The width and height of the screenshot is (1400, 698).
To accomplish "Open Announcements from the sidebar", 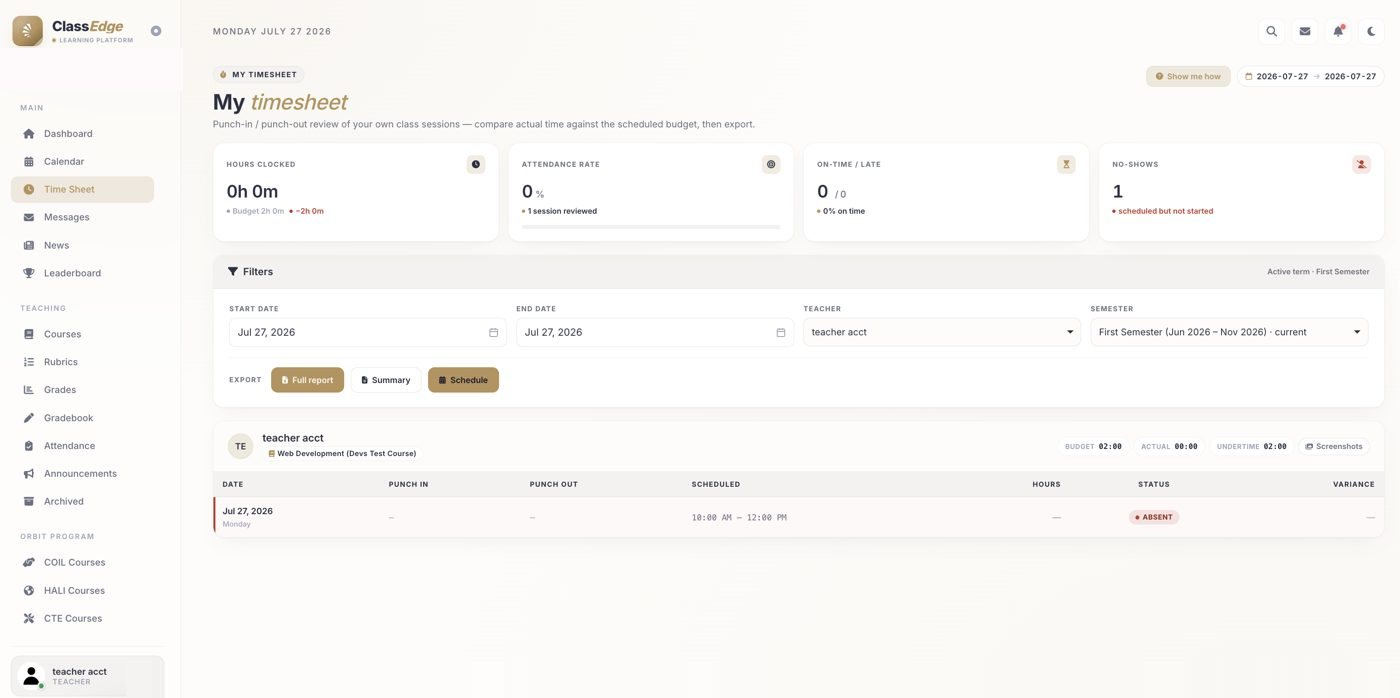I will pyautogui.click(x=82, y=474).
